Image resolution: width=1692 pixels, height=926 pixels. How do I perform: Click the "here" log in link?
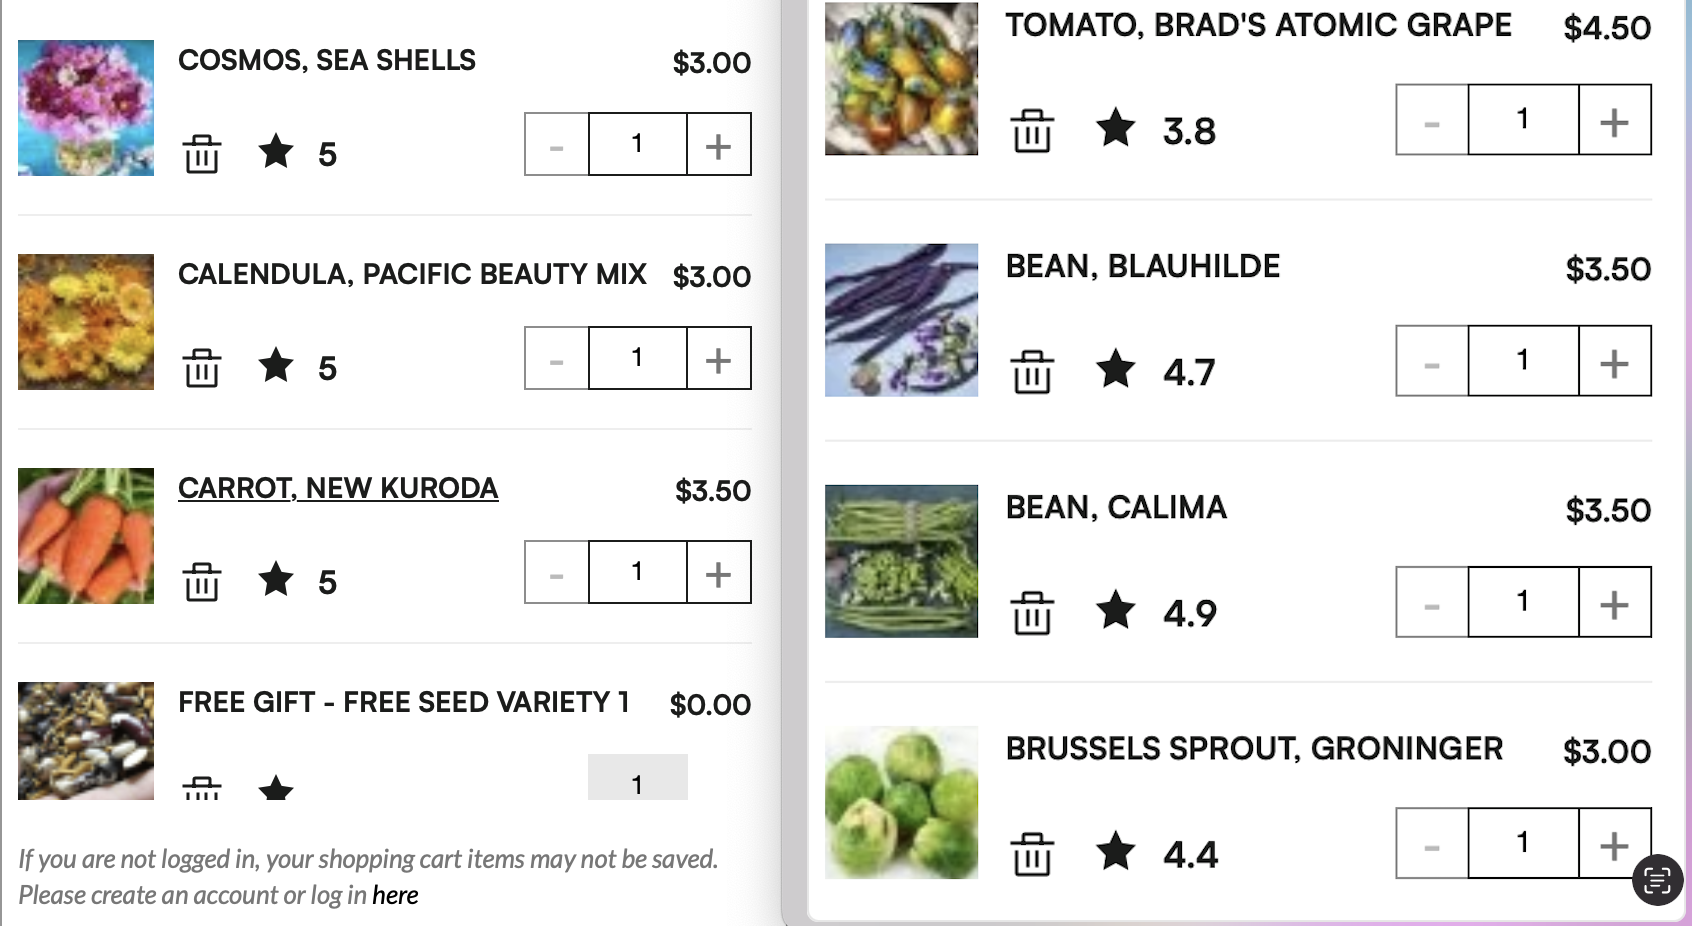395,895
